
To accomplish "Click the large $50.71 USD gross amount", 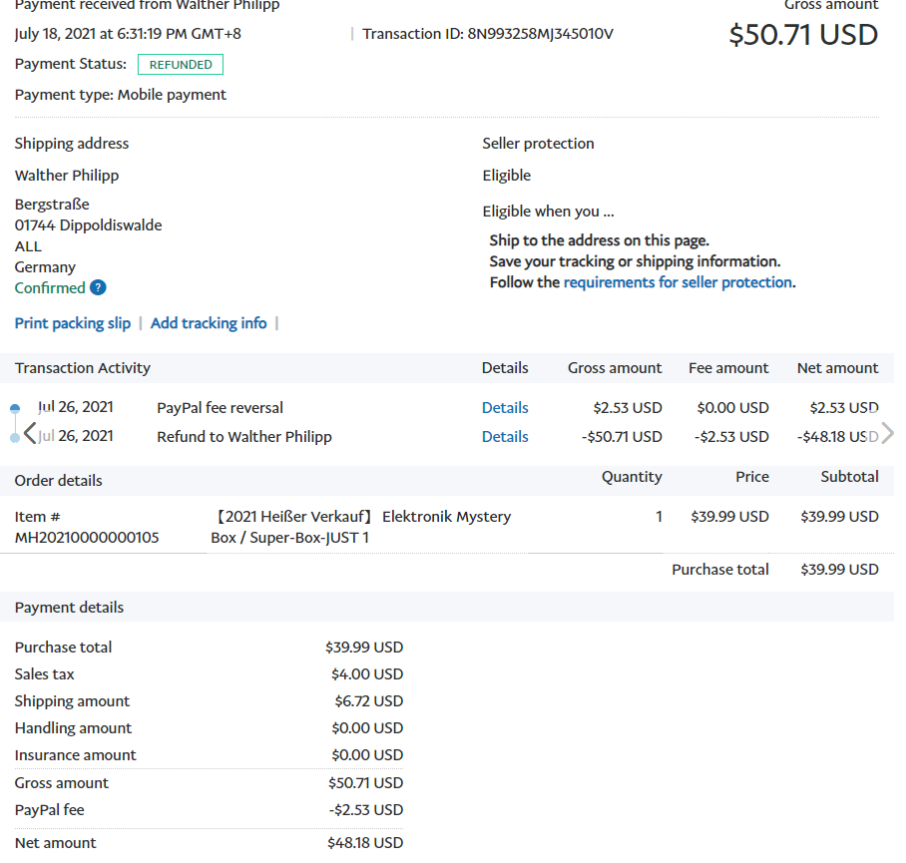I will coord(803,35).
